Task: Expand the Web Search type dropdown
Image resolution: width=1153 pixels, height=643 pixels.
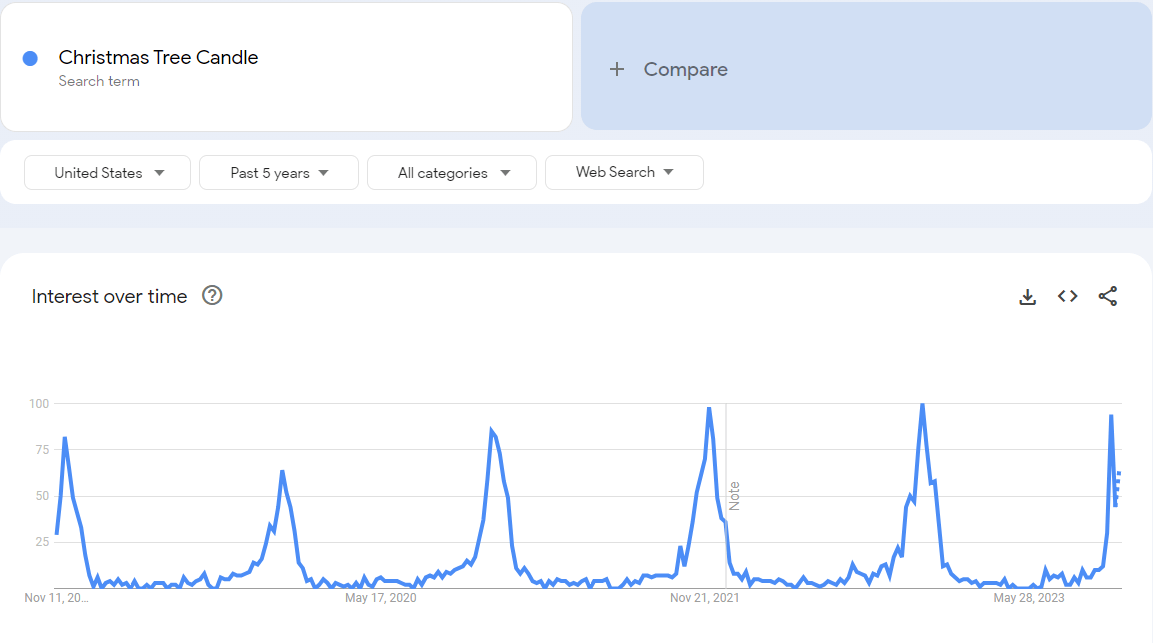Action: coord(624,172)
